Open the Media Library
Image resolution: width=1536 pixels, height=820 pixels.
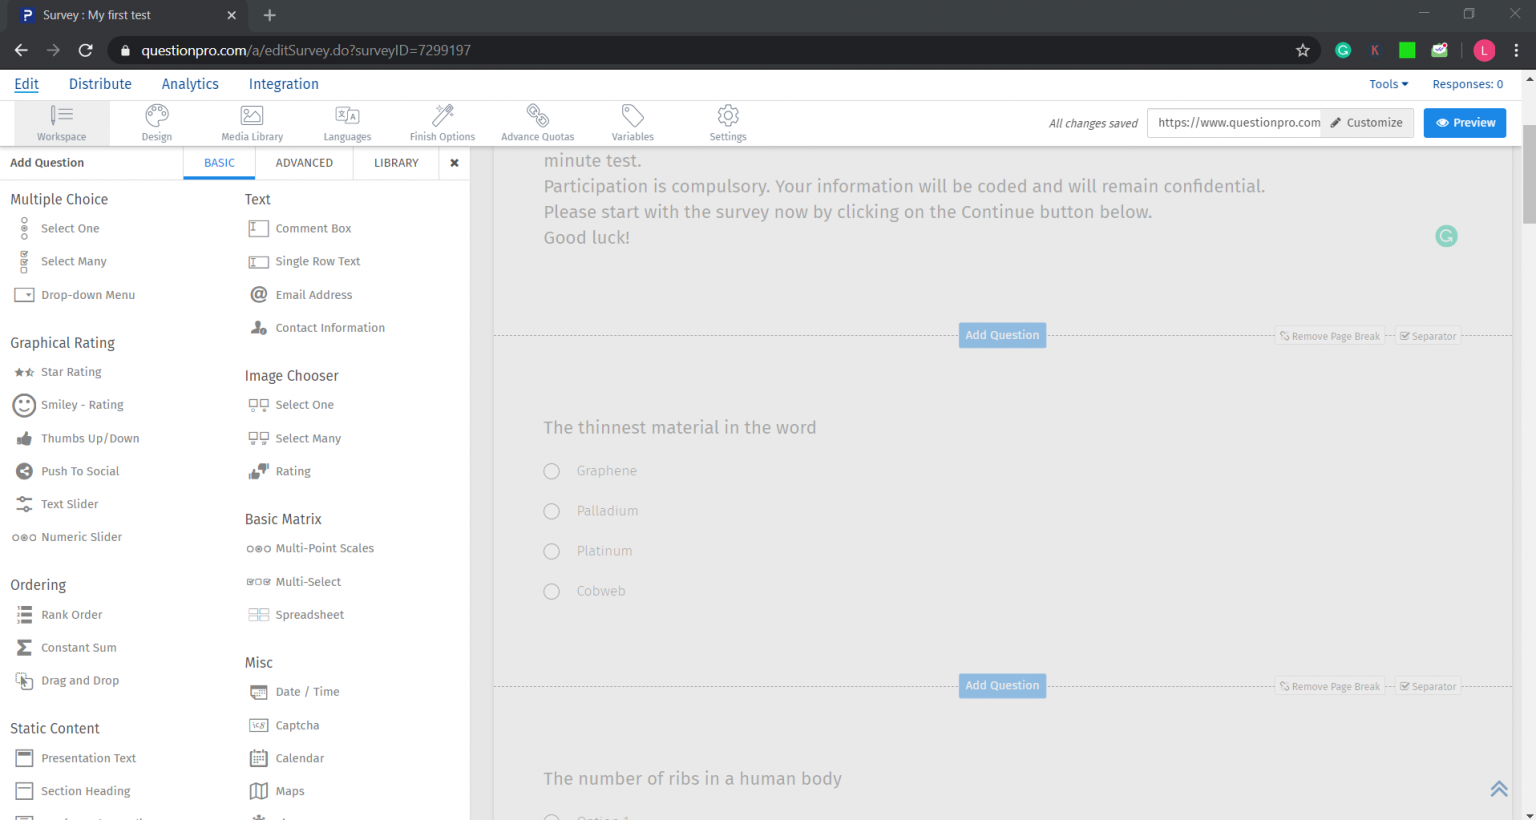pyautogui.click(x=251, y=122)
